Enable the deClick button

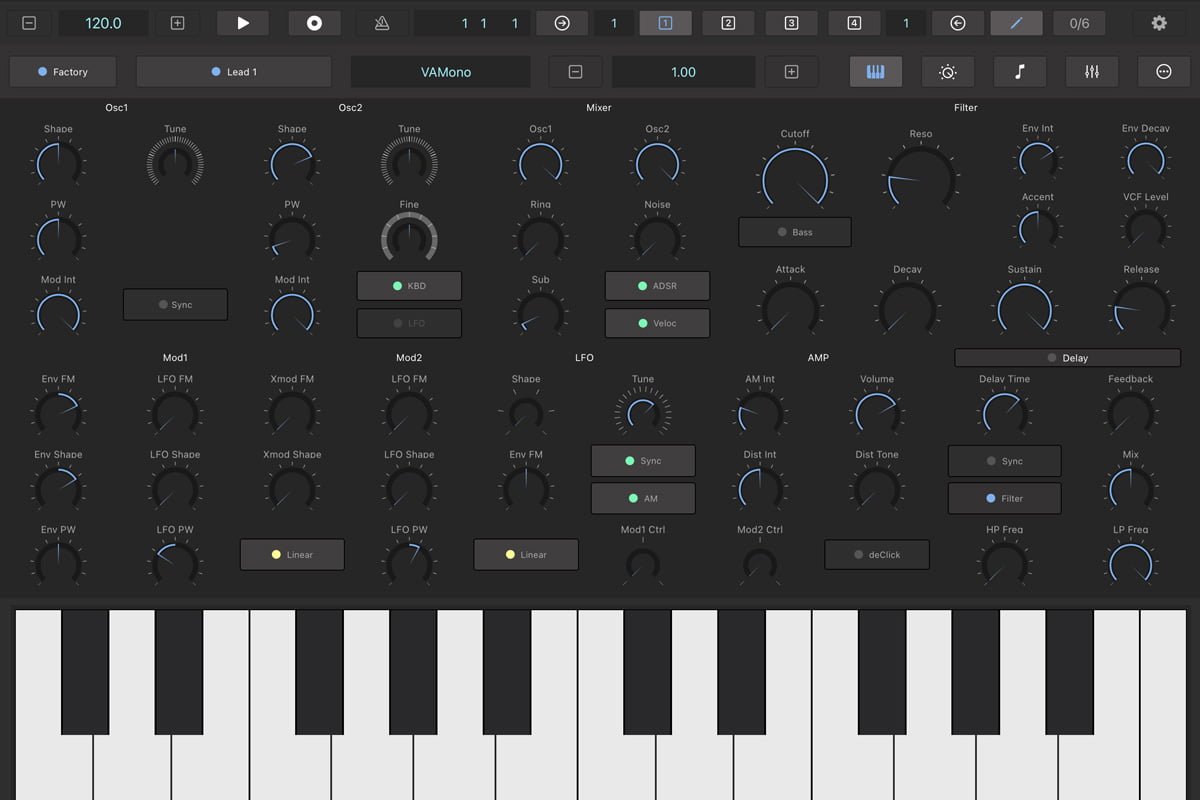[x=877, y=555]
